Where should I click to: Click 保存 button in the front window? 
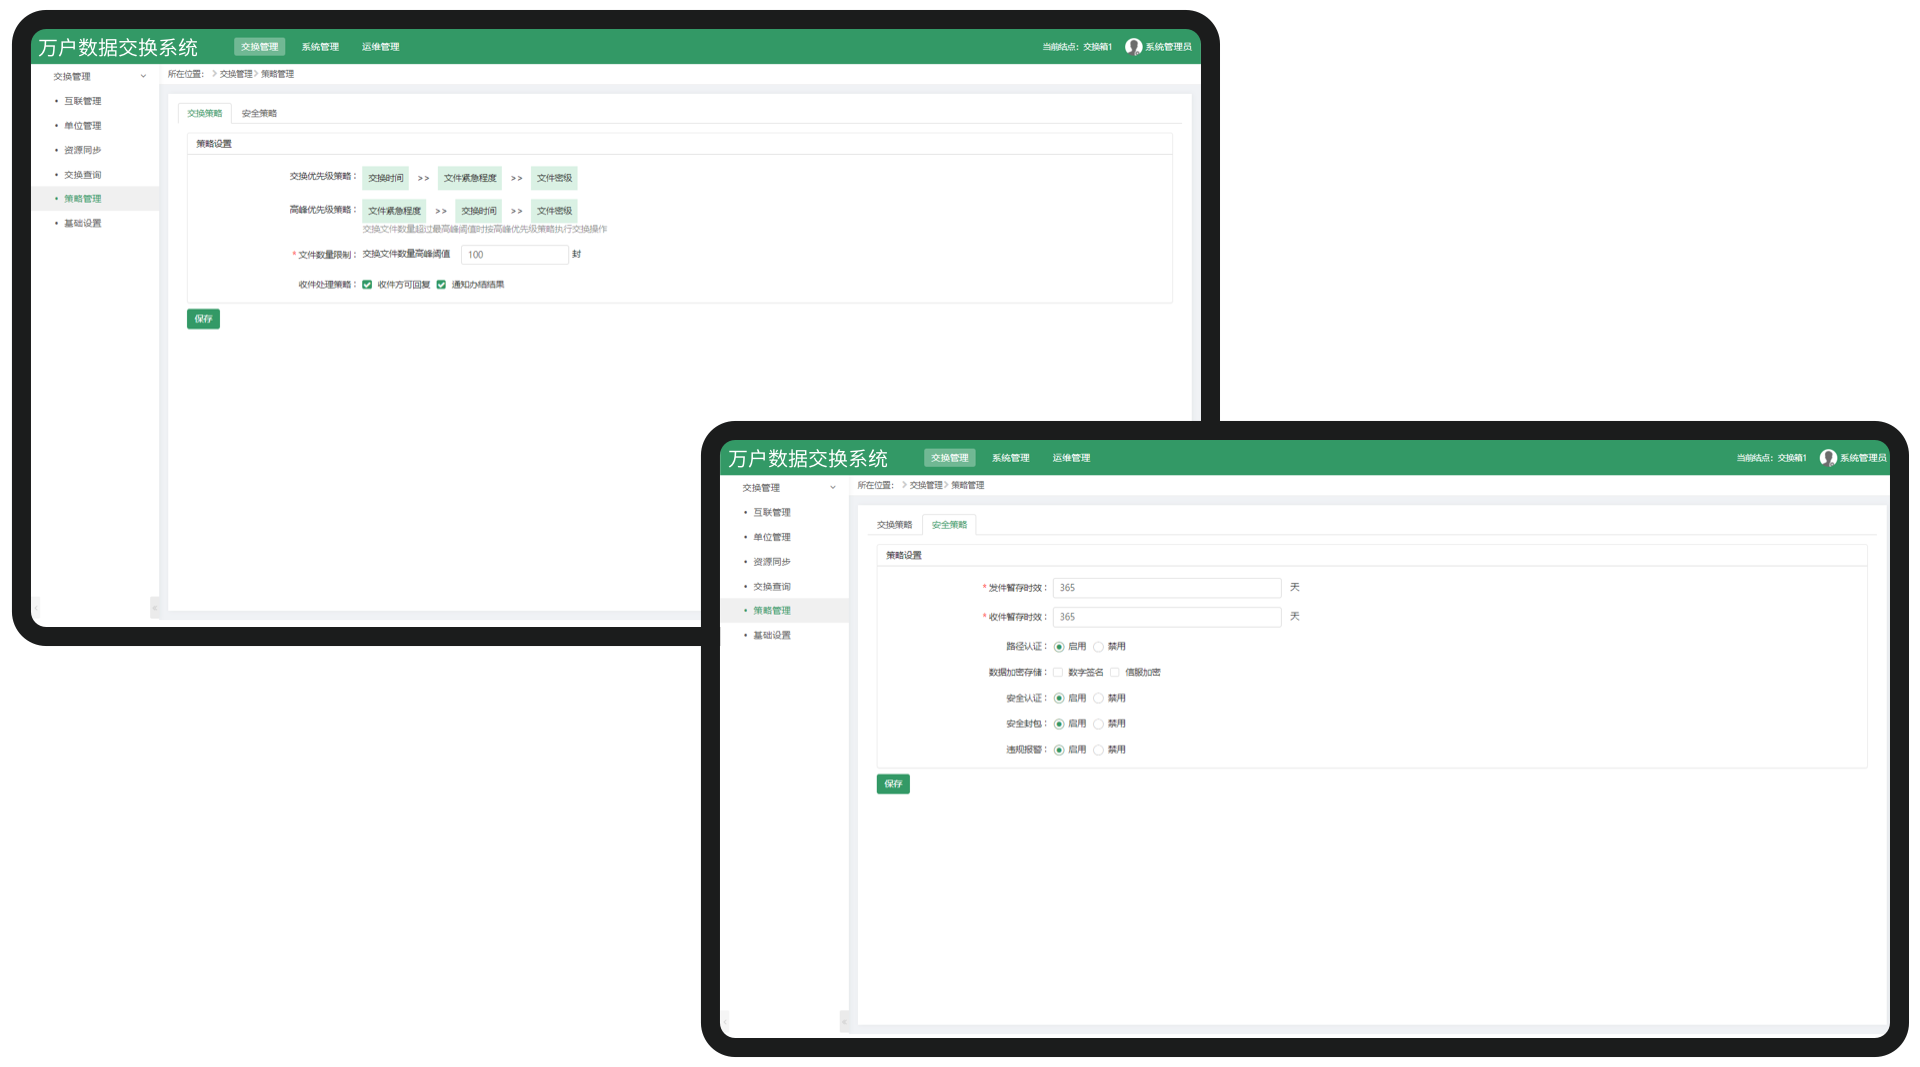click(x=893, y=784)
